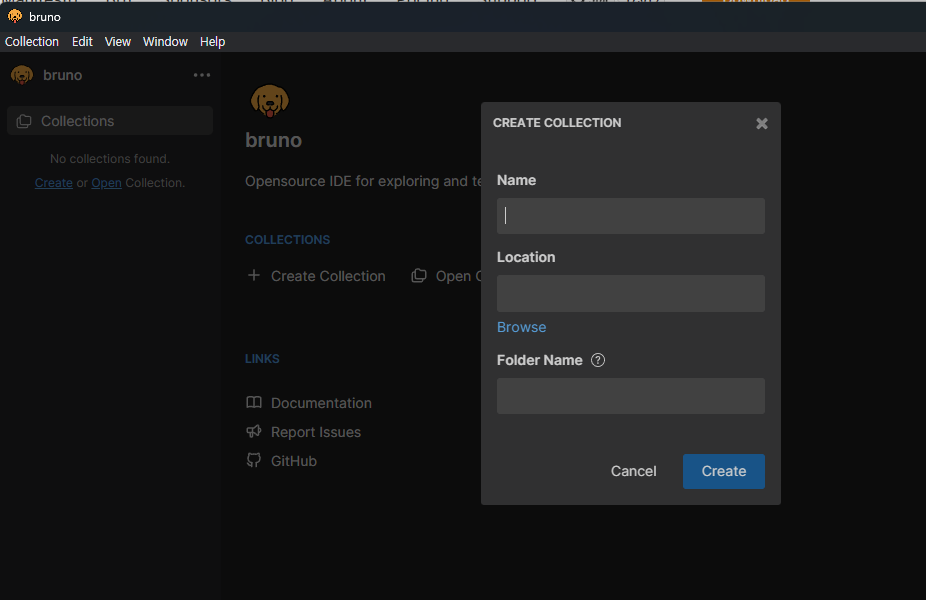Open the three-dot sidebar options menu
Image resolution: width=926 pixels, height=600 pixels.
click(x=202, y=75)
